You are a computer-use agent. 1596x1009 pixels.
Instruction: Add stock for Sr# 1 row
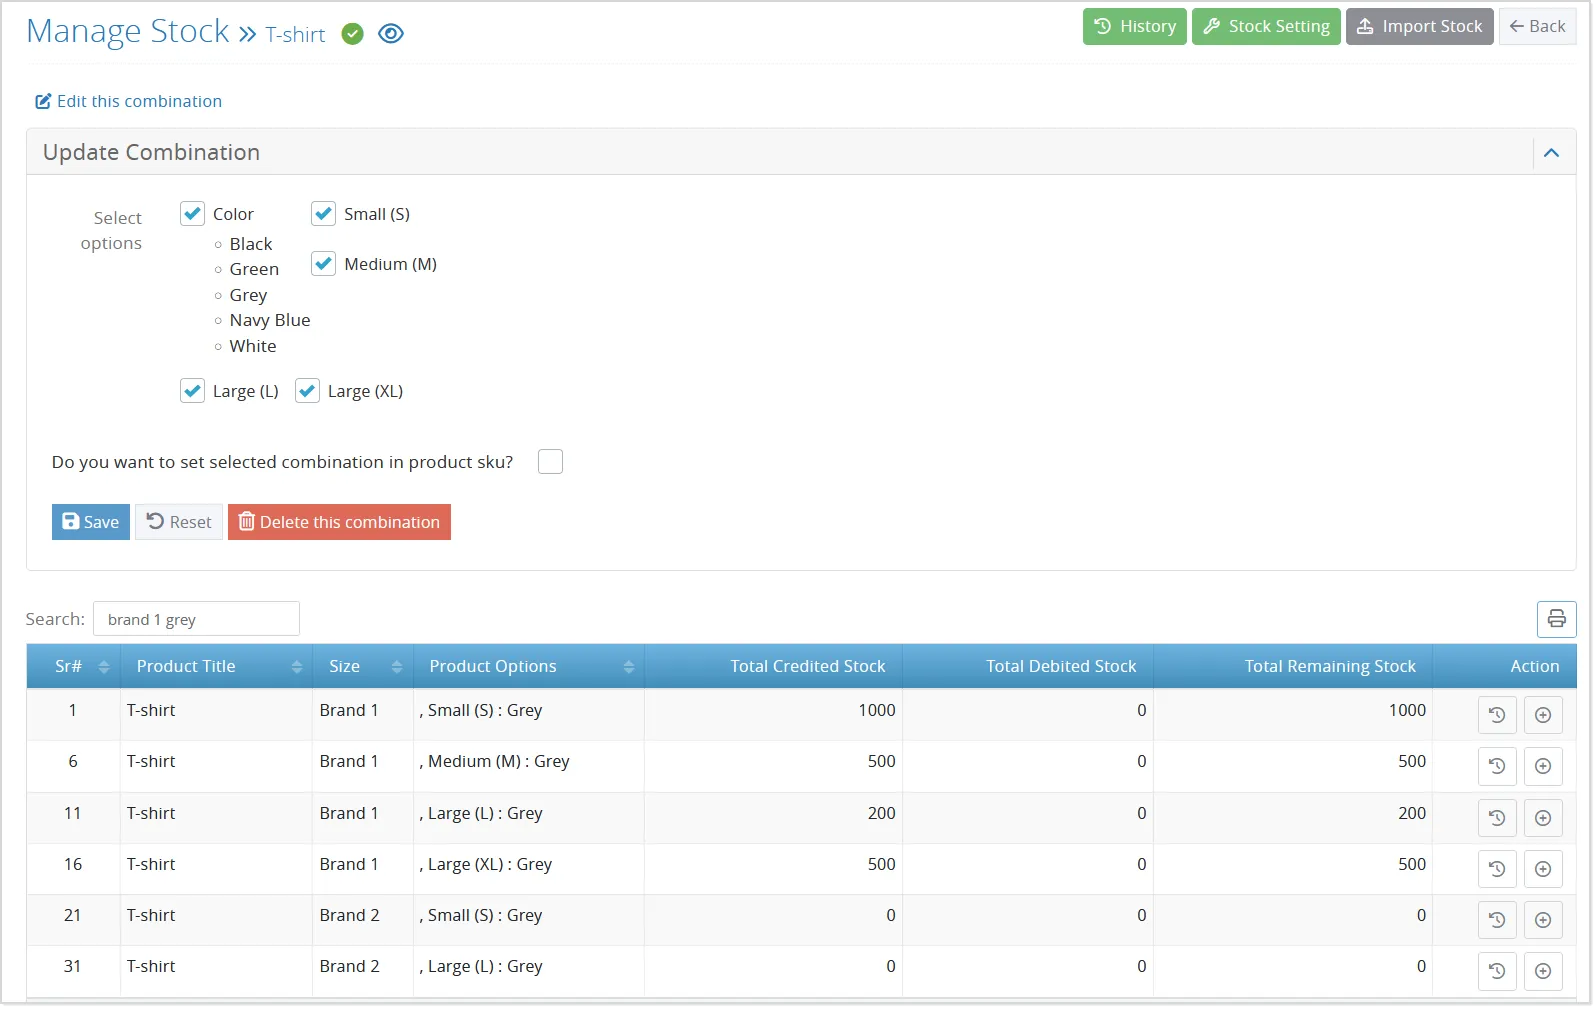pyautogui.click(x=1543, y=715)
